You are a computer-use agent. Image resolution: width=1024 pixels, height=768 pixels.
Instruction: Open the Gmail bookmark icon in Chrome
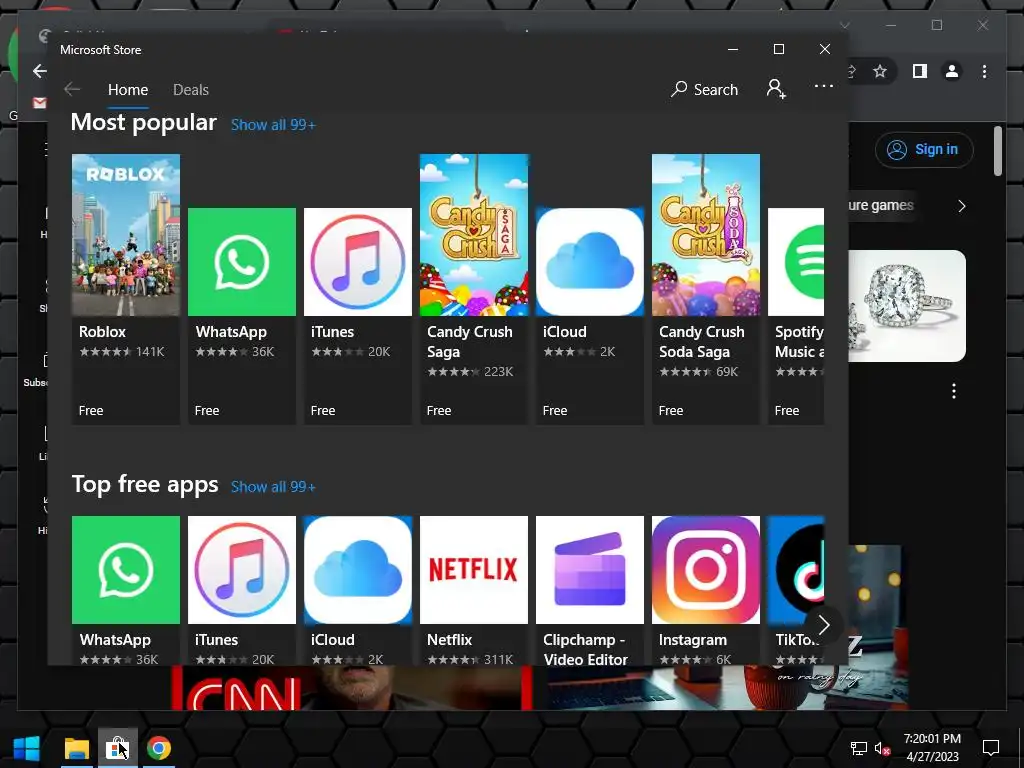(40, 103)
